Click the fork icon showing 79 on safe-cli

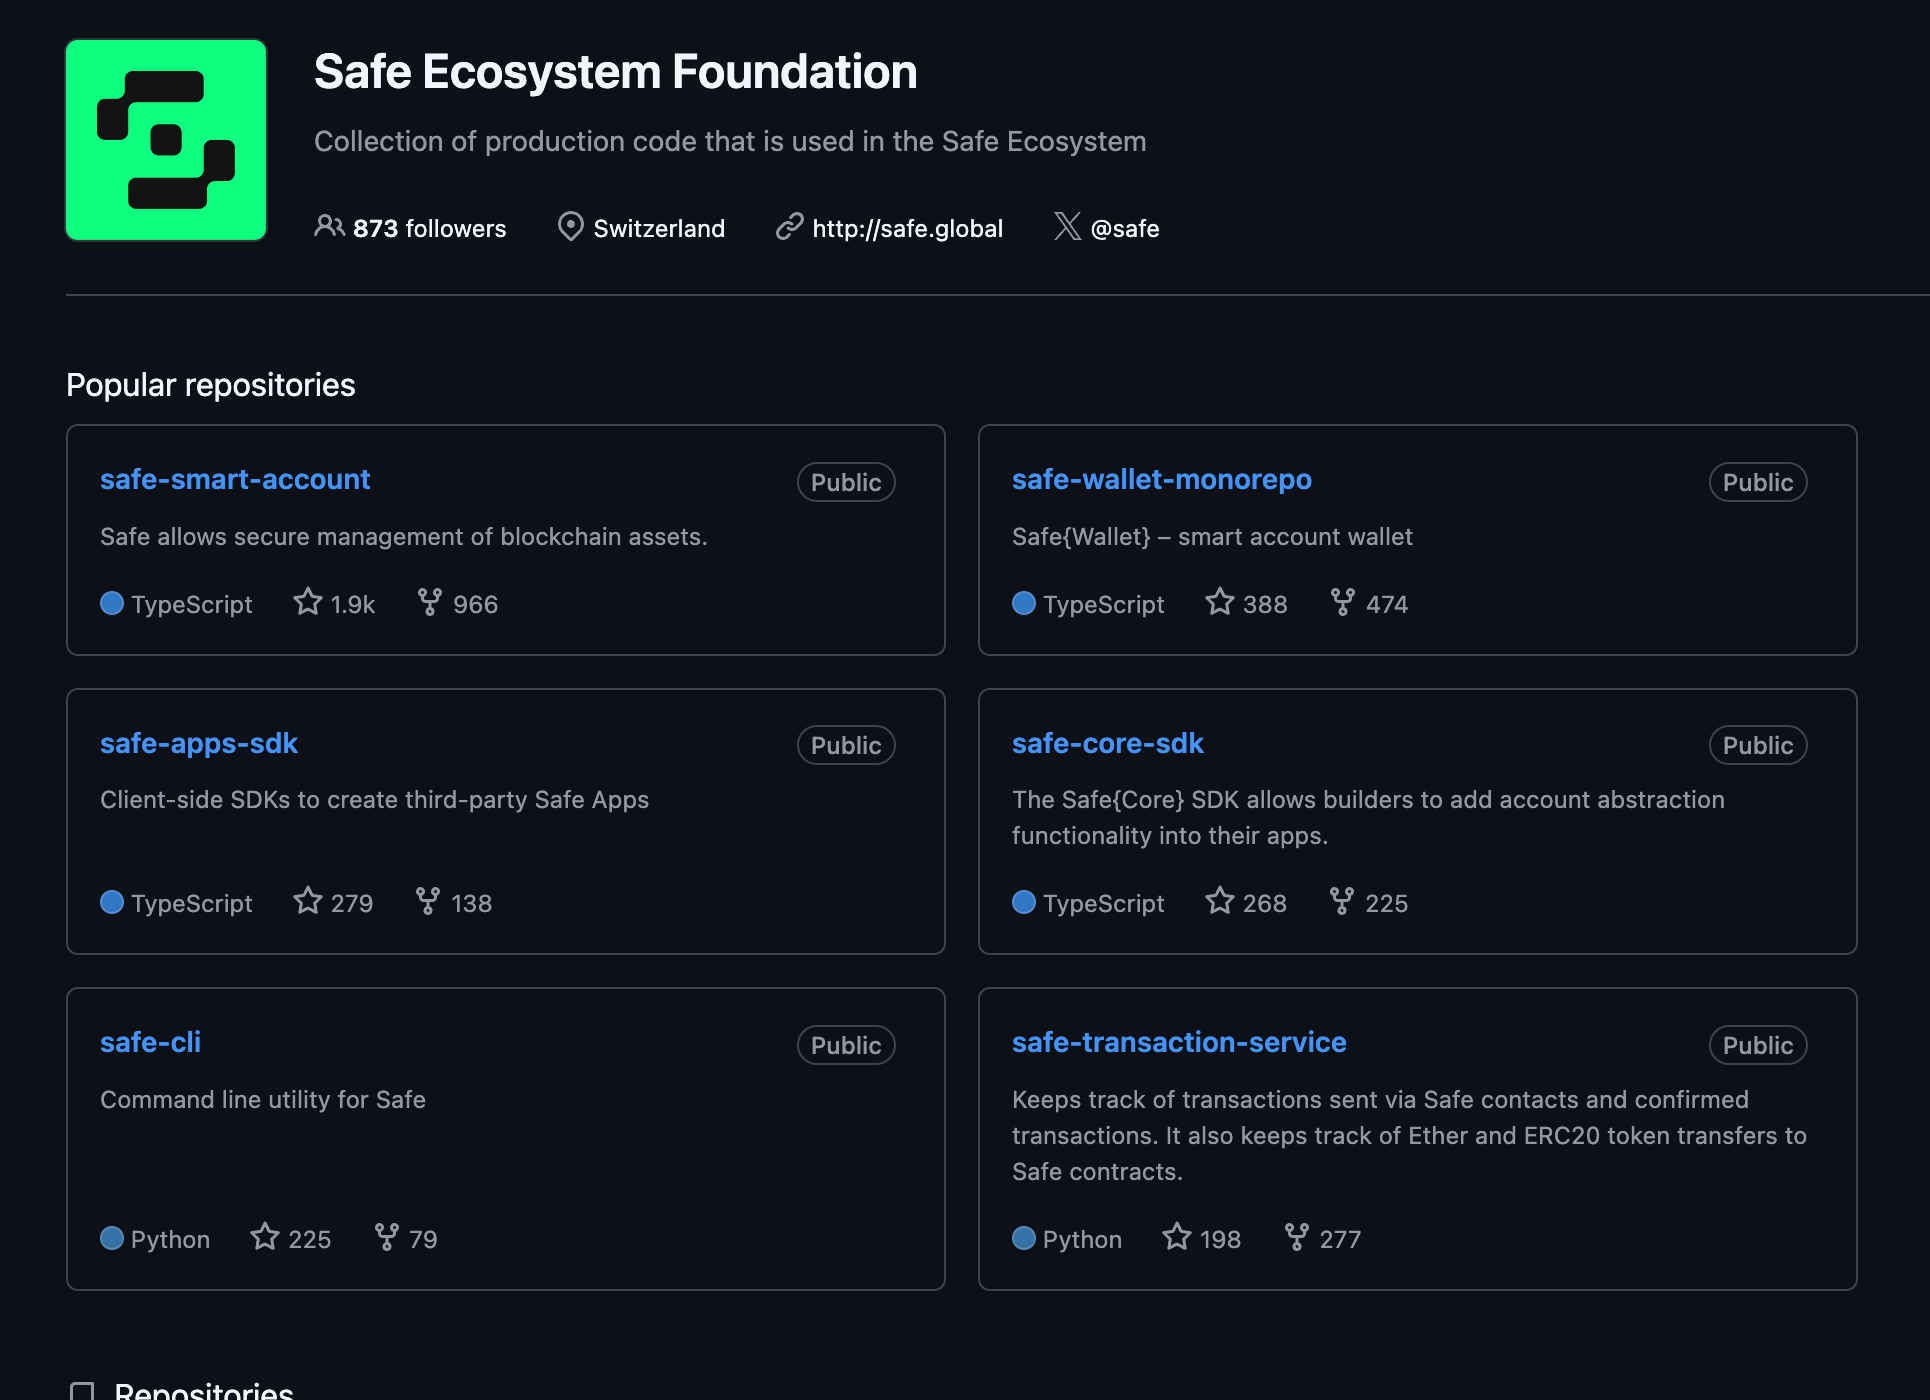386,1237
